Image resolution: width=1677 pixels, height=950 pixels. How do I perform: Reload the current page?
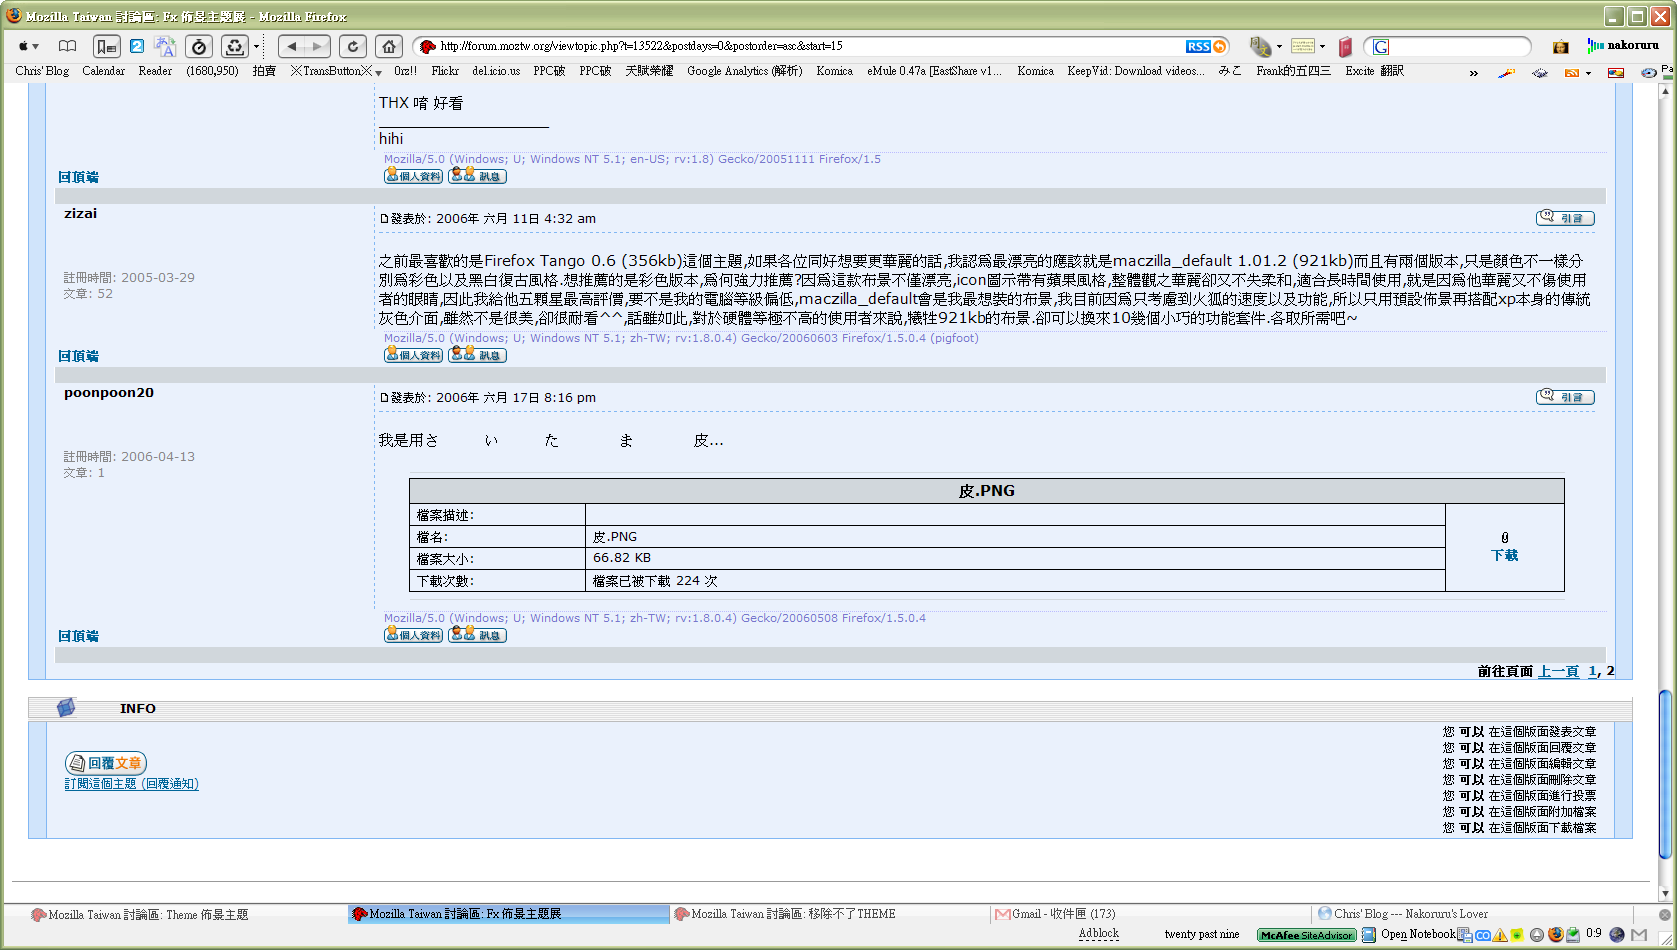tap(352, 46)
